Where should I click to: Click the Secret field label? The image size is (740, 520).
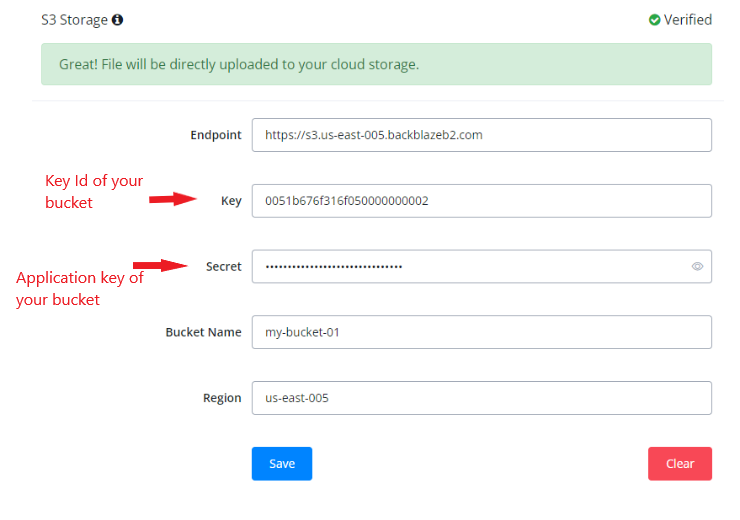[223, 267]
